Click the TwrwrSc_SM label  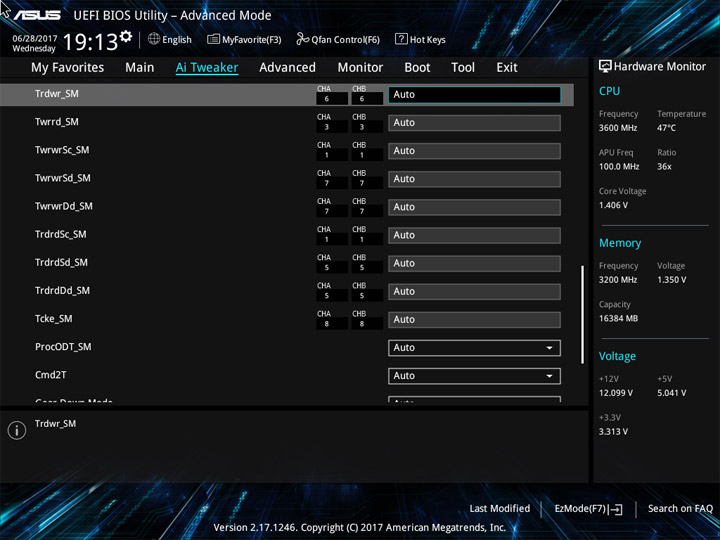click(62, 150)
